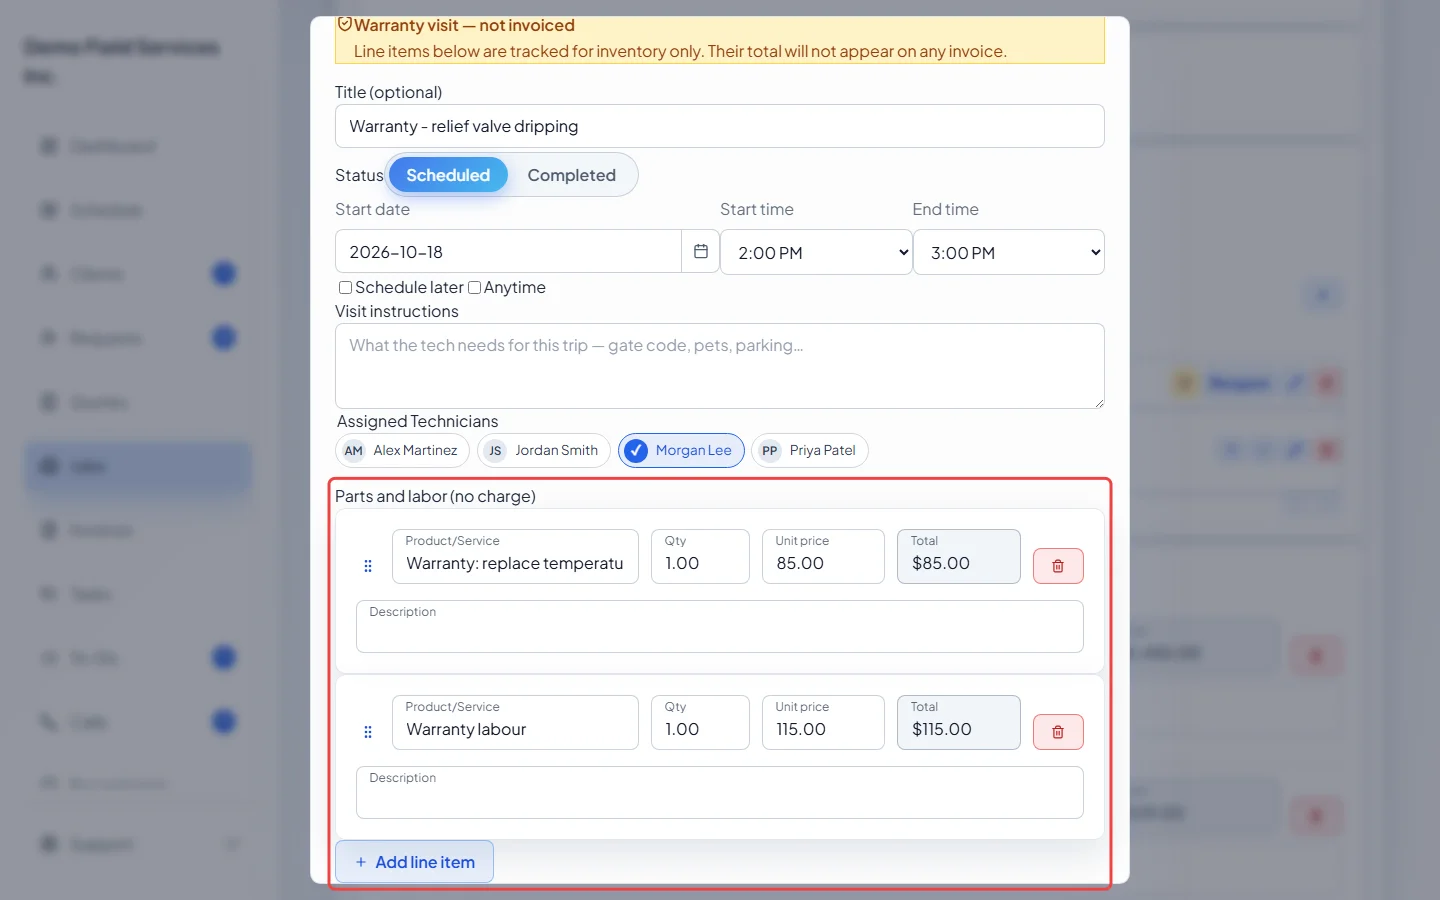Edit the Title field with relief valve text

[720, 126]
